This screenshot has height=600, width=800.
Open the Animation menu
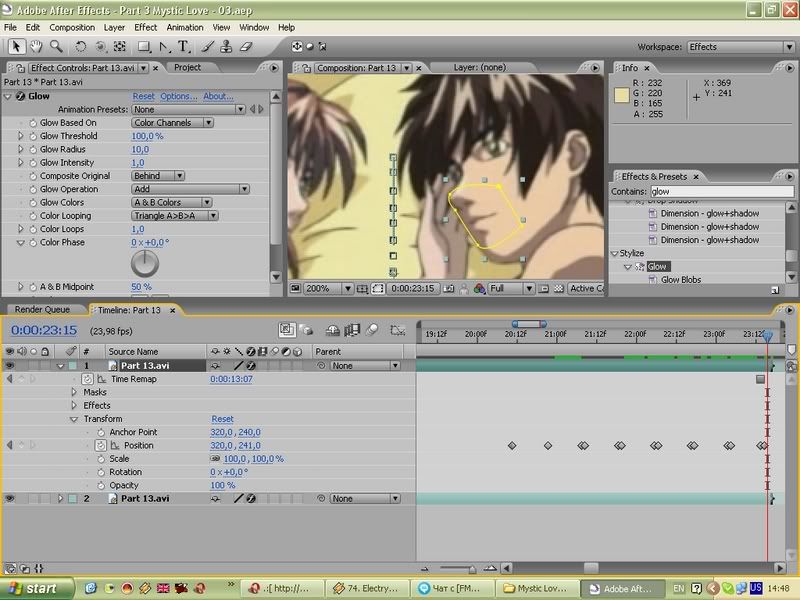coord(185,28)
